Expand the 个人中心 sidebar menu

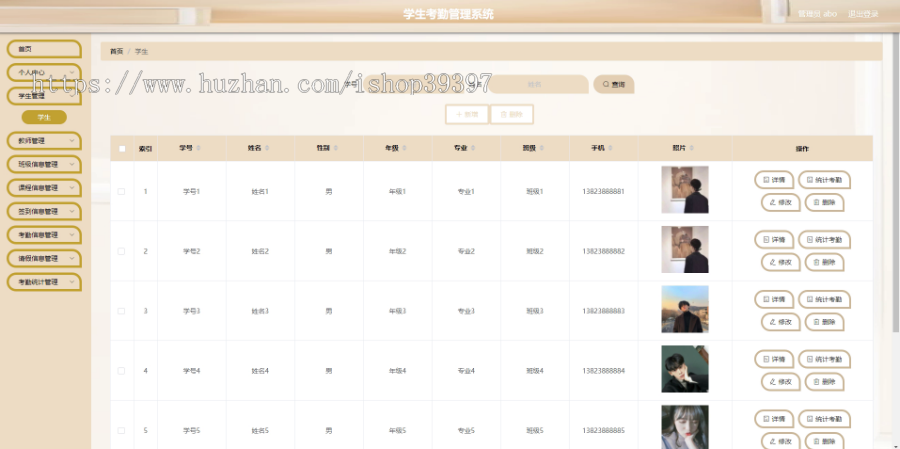pos(44,72)
